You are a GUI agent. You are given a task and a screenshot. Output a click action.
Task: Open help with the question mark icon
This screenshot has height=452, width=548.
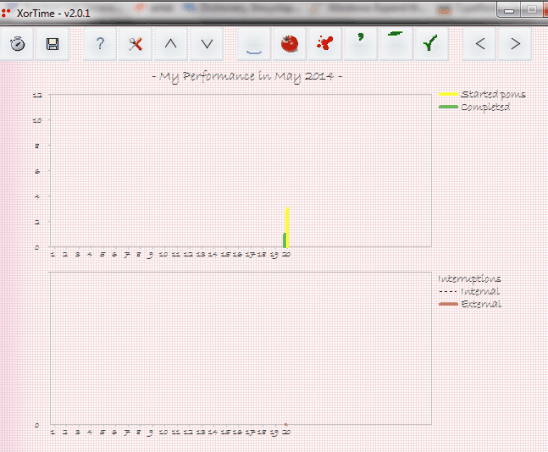[x=100, y=44]
